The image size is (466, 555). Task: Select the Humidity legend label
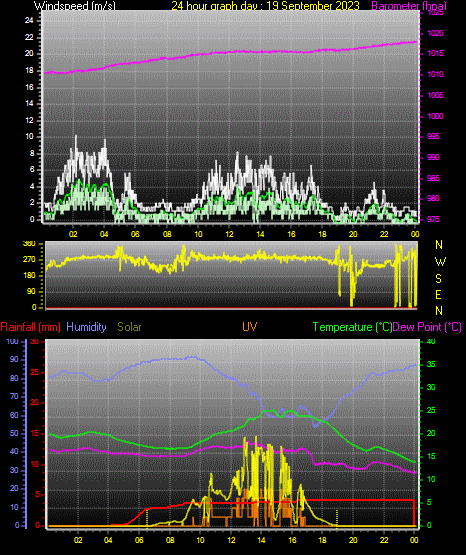(86, 327)
